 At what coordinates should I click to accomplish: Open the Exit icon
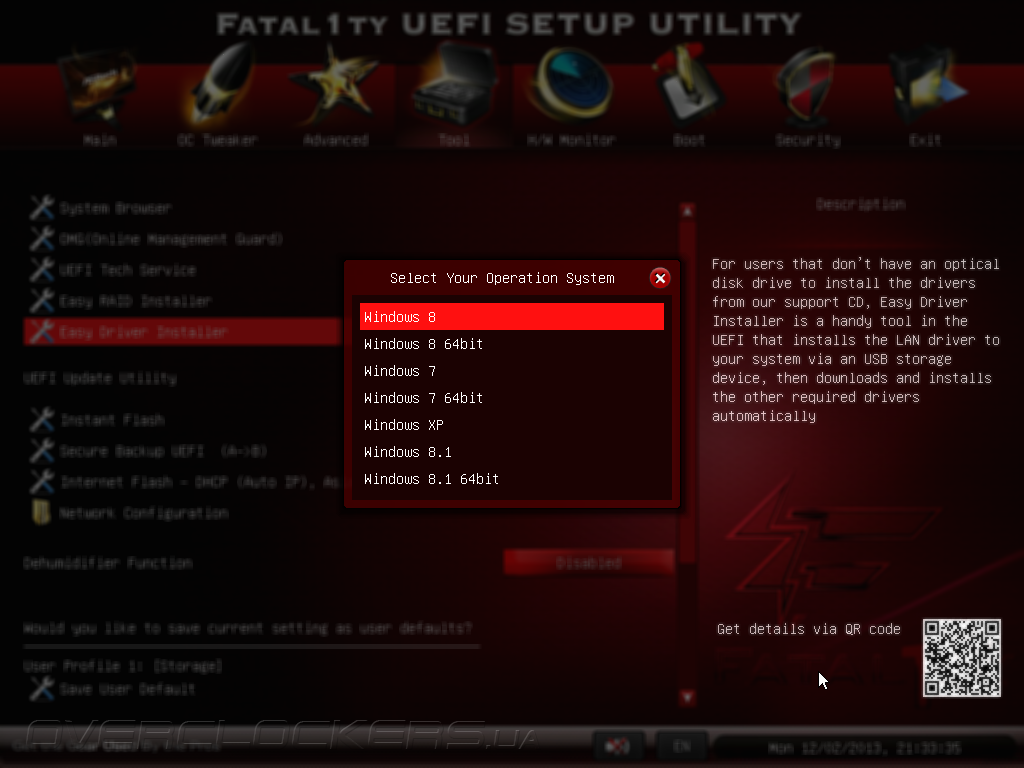[x=926, y=85]
